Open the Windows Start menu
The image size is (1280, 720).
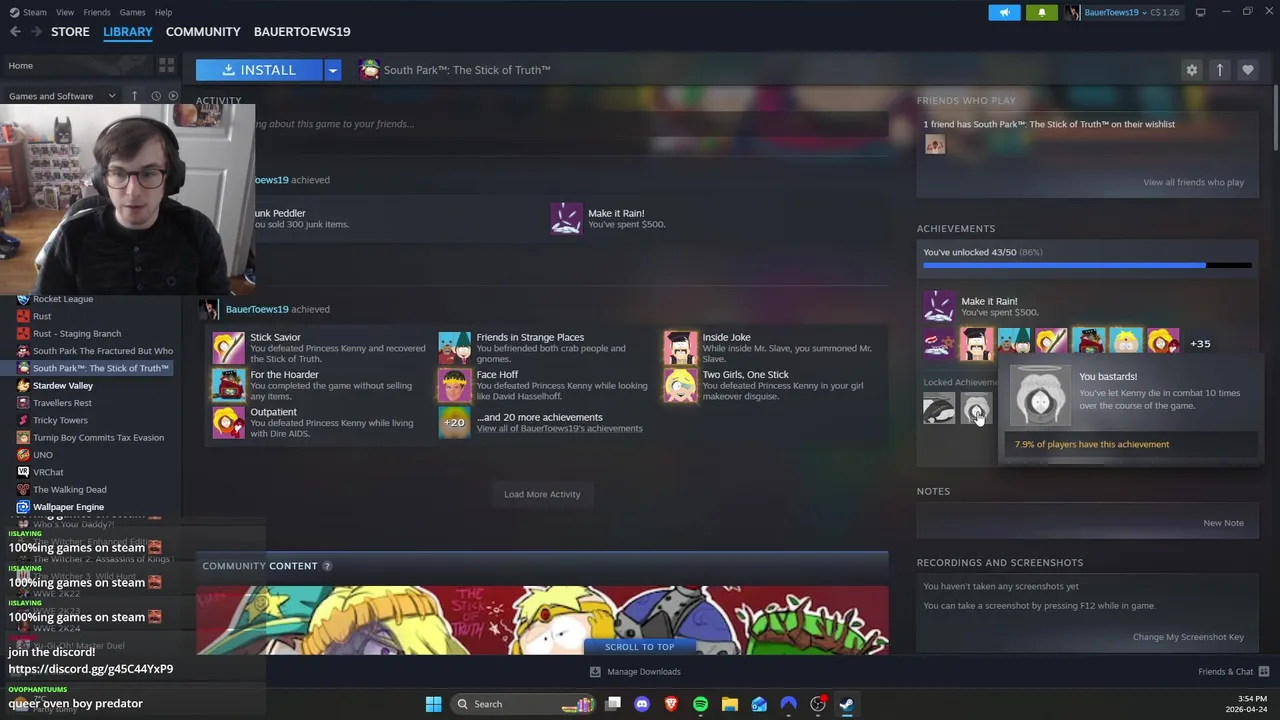433,704
